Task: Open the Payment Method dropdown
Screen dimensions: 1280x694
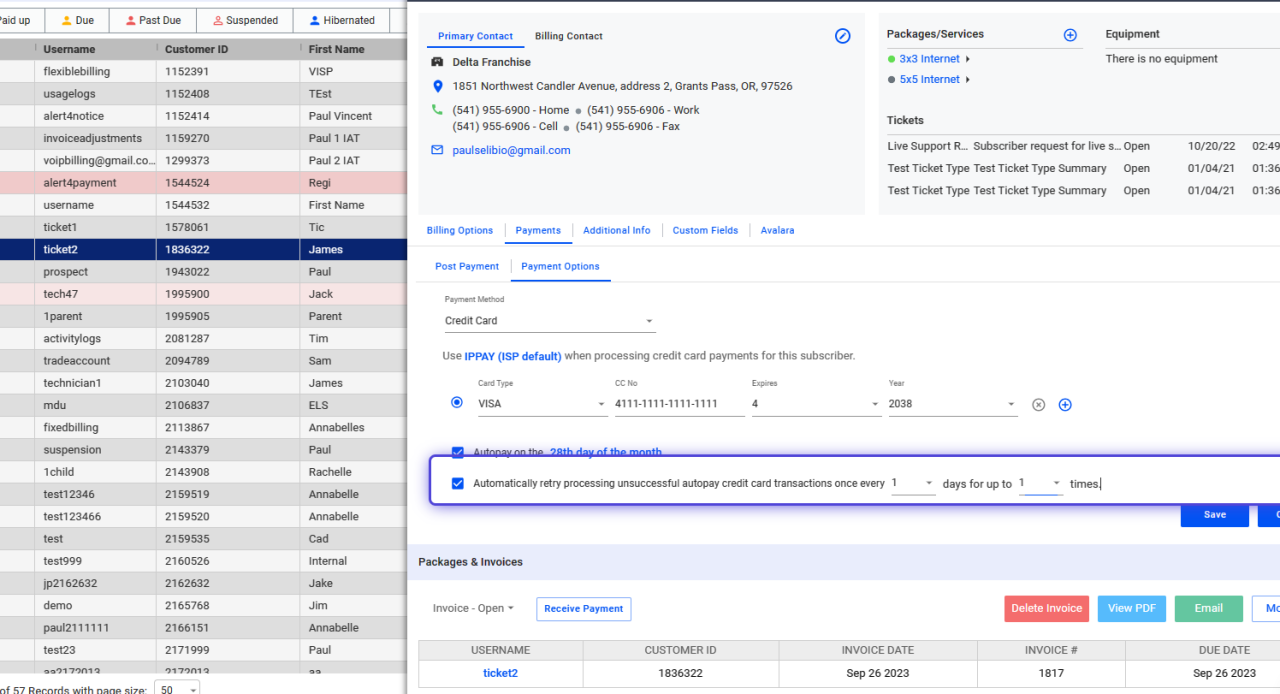Action: 548,321
